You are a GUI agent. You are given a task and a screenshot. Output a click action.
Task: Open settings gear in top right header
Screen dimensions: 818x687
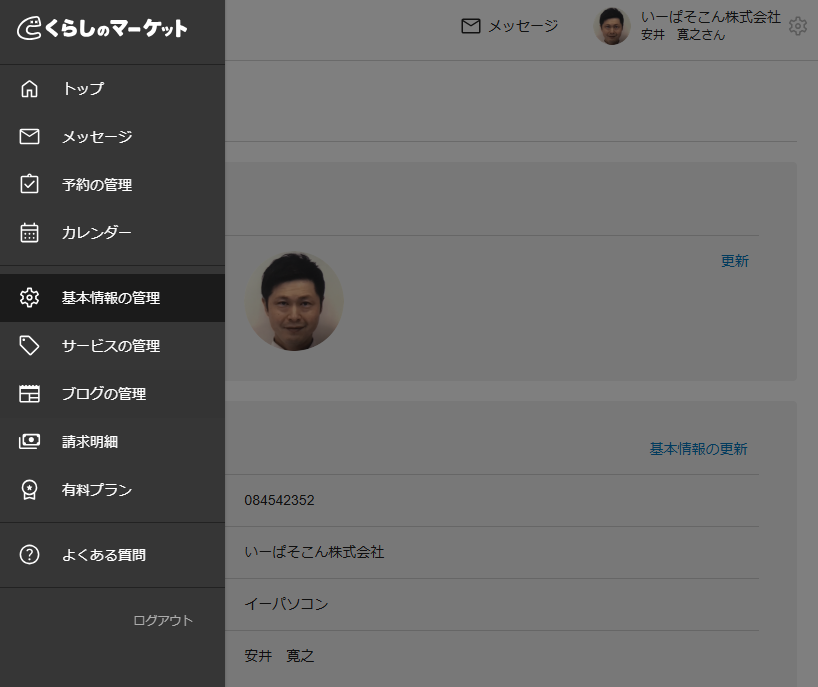797,26
